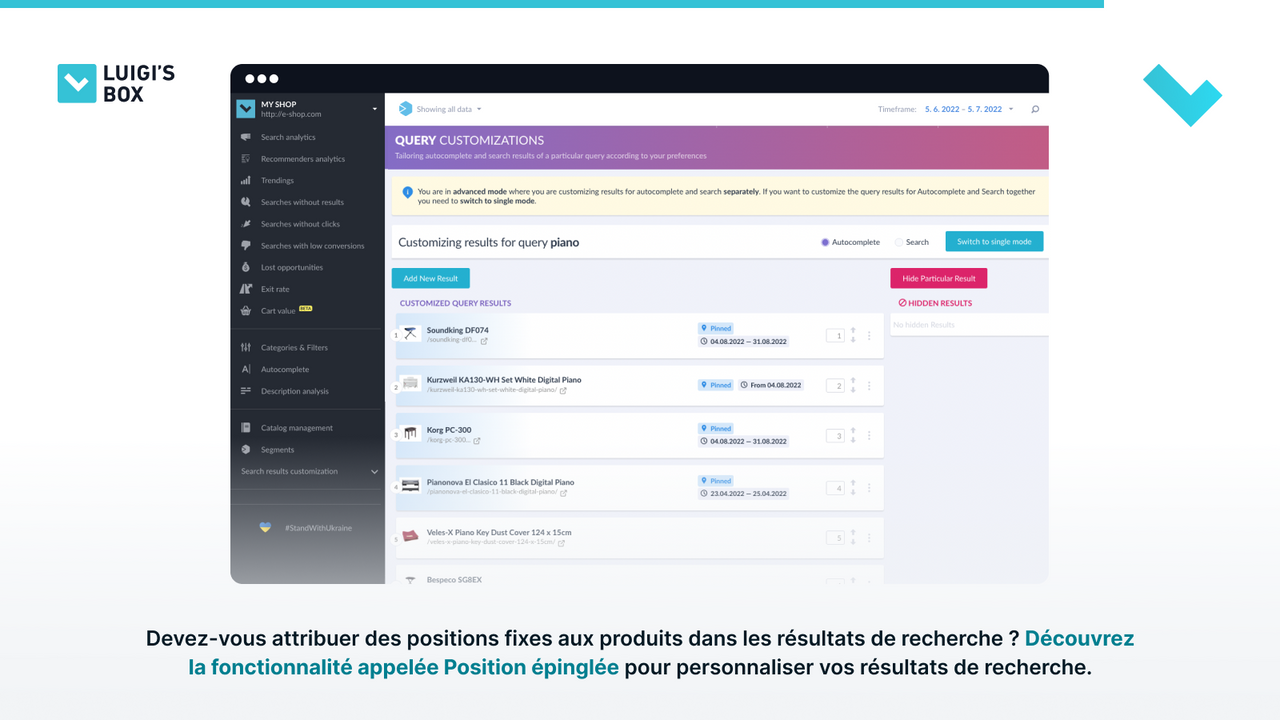Open the Timeframe date range dropdown
This screenshot has height=720, width=1280.
point(968,109)
